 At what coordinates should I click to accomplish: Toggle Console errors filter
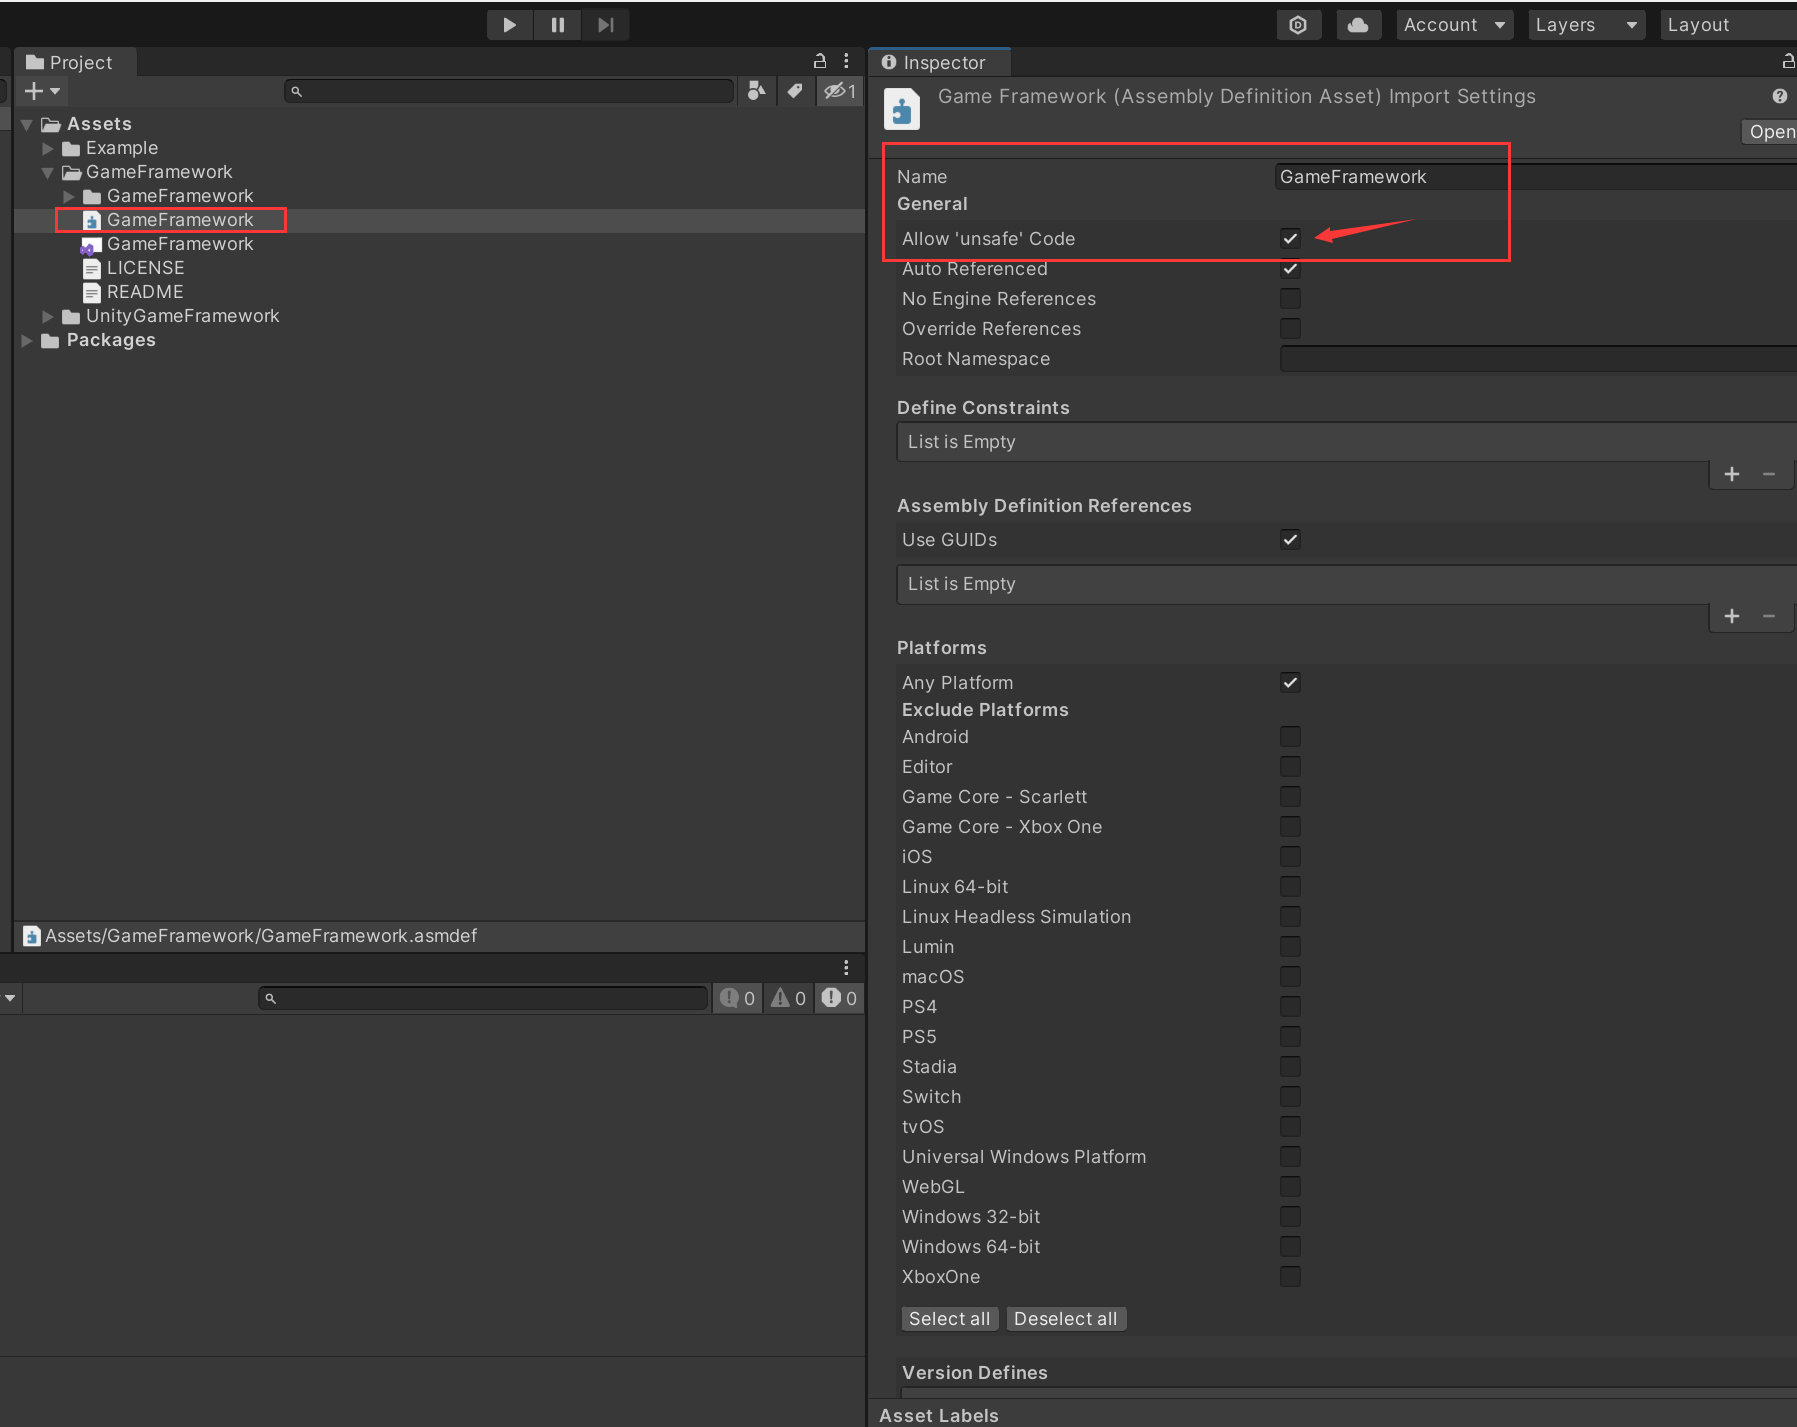[839, 998]
